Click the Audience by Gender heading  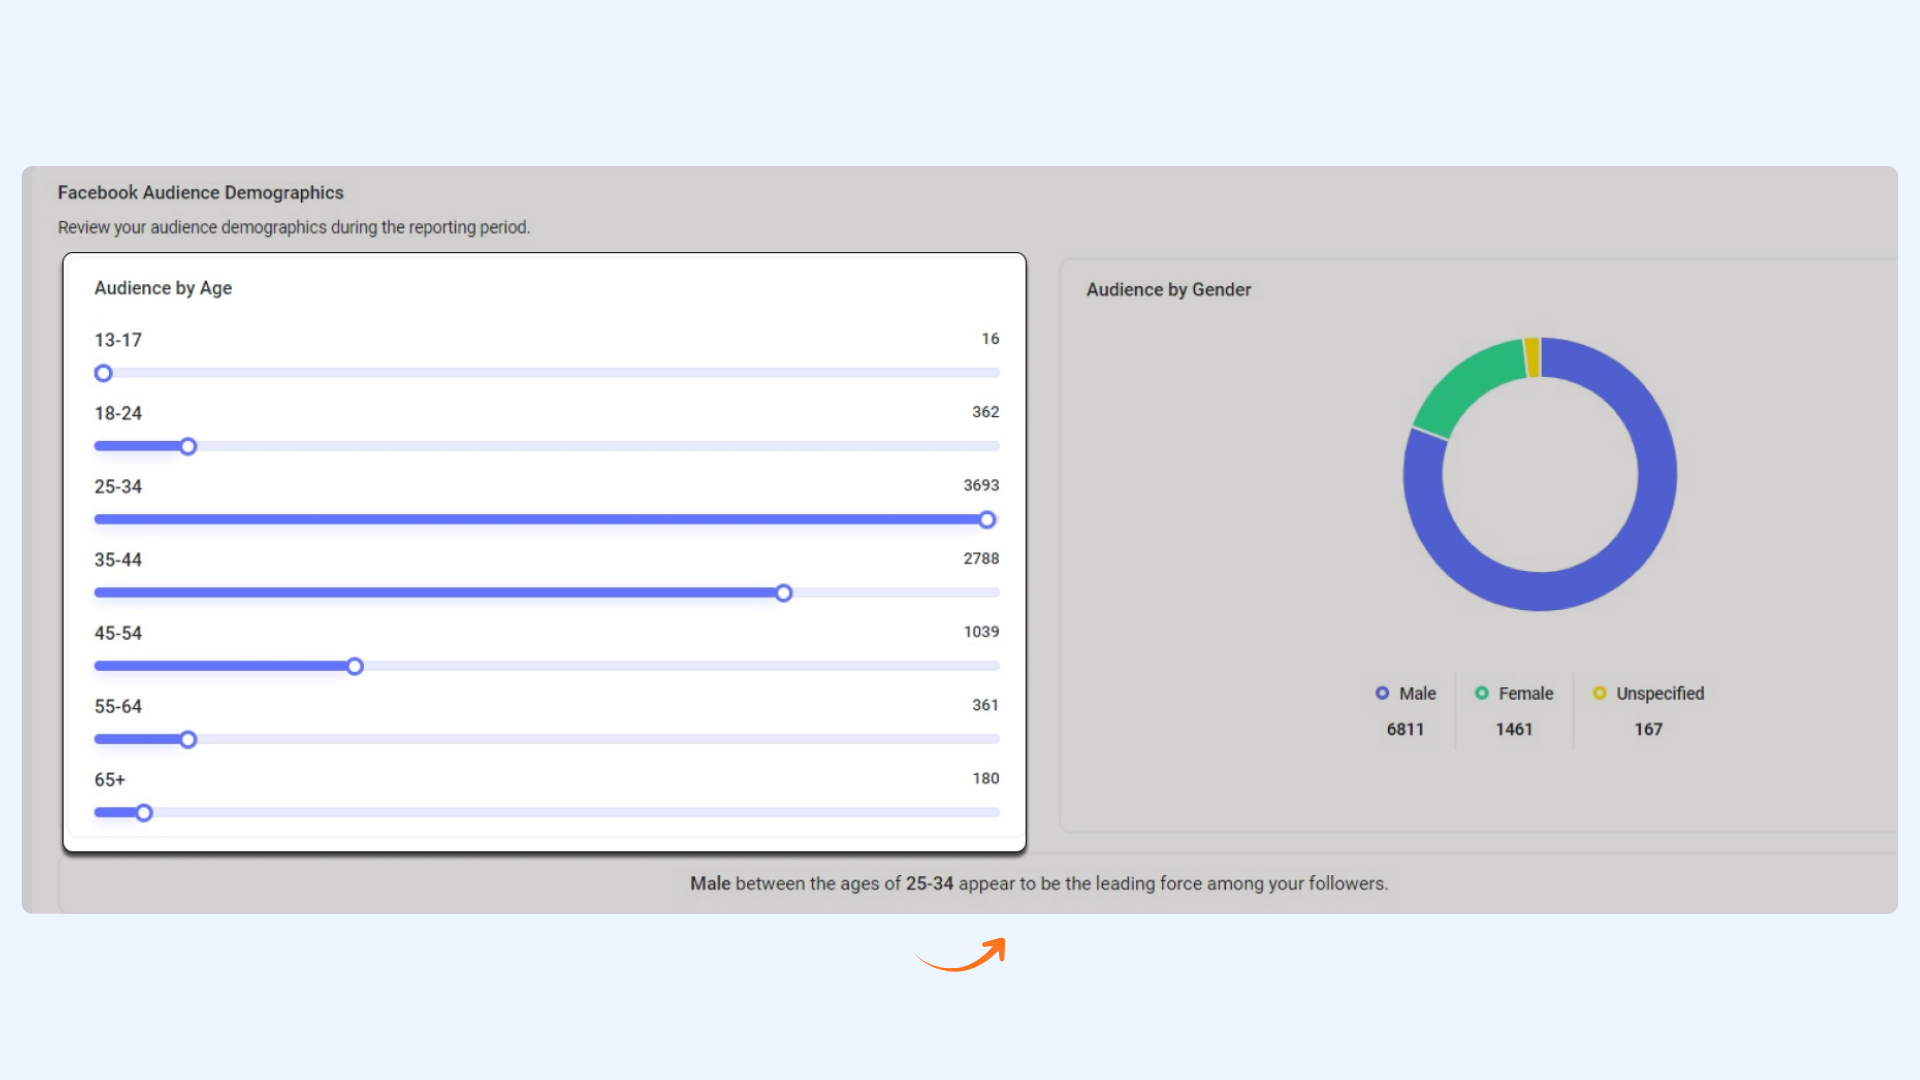[x=1168, y=290]
